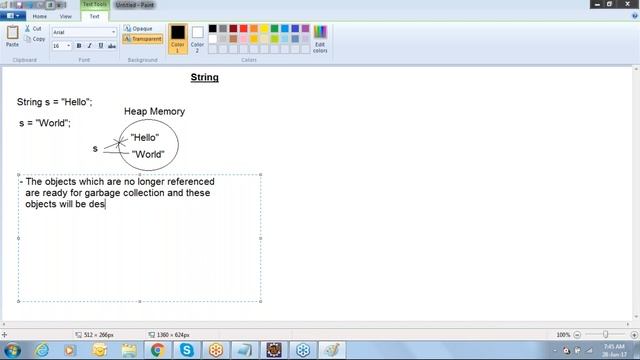640x360 pixels.
Task: Select Opaque background option
Action: [138, 29]
